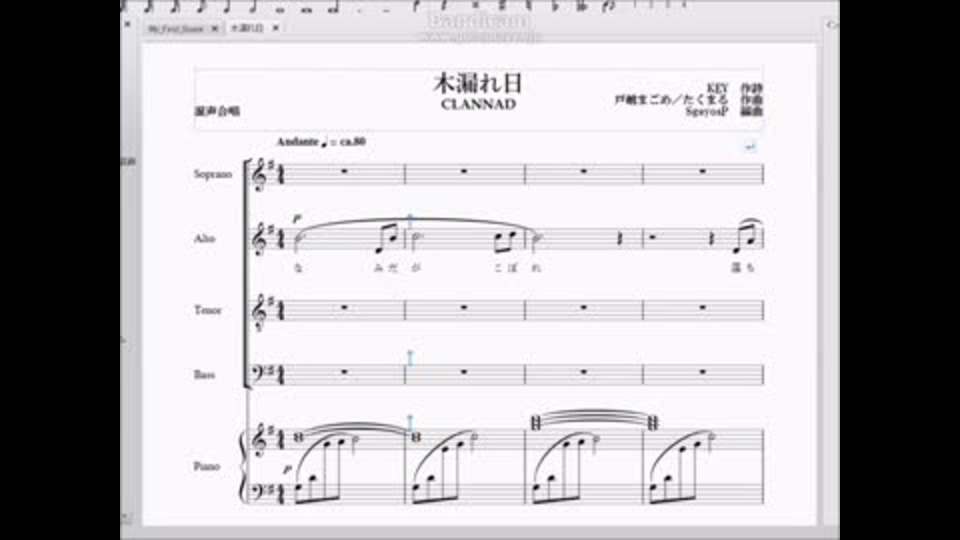Select the line break marker icon
The height and width of the screenshot is (540, 960).
[750, 147]
